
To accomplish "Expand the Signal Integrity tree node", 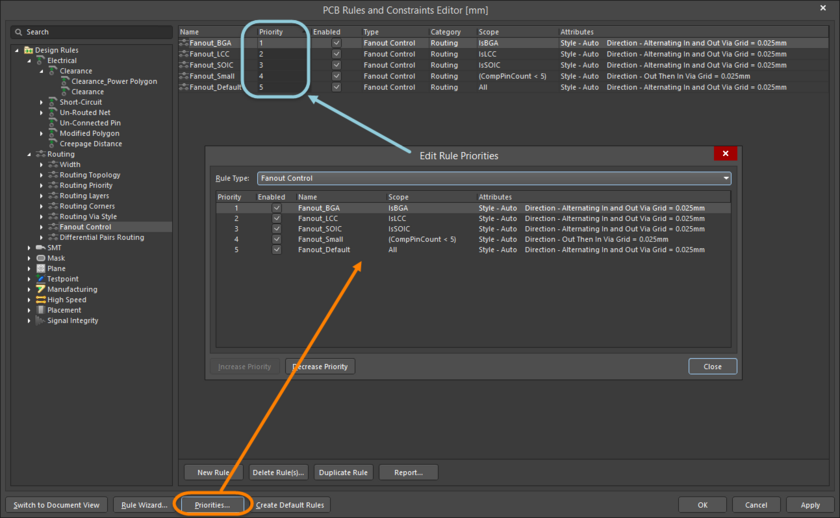I will coord(29,320).
